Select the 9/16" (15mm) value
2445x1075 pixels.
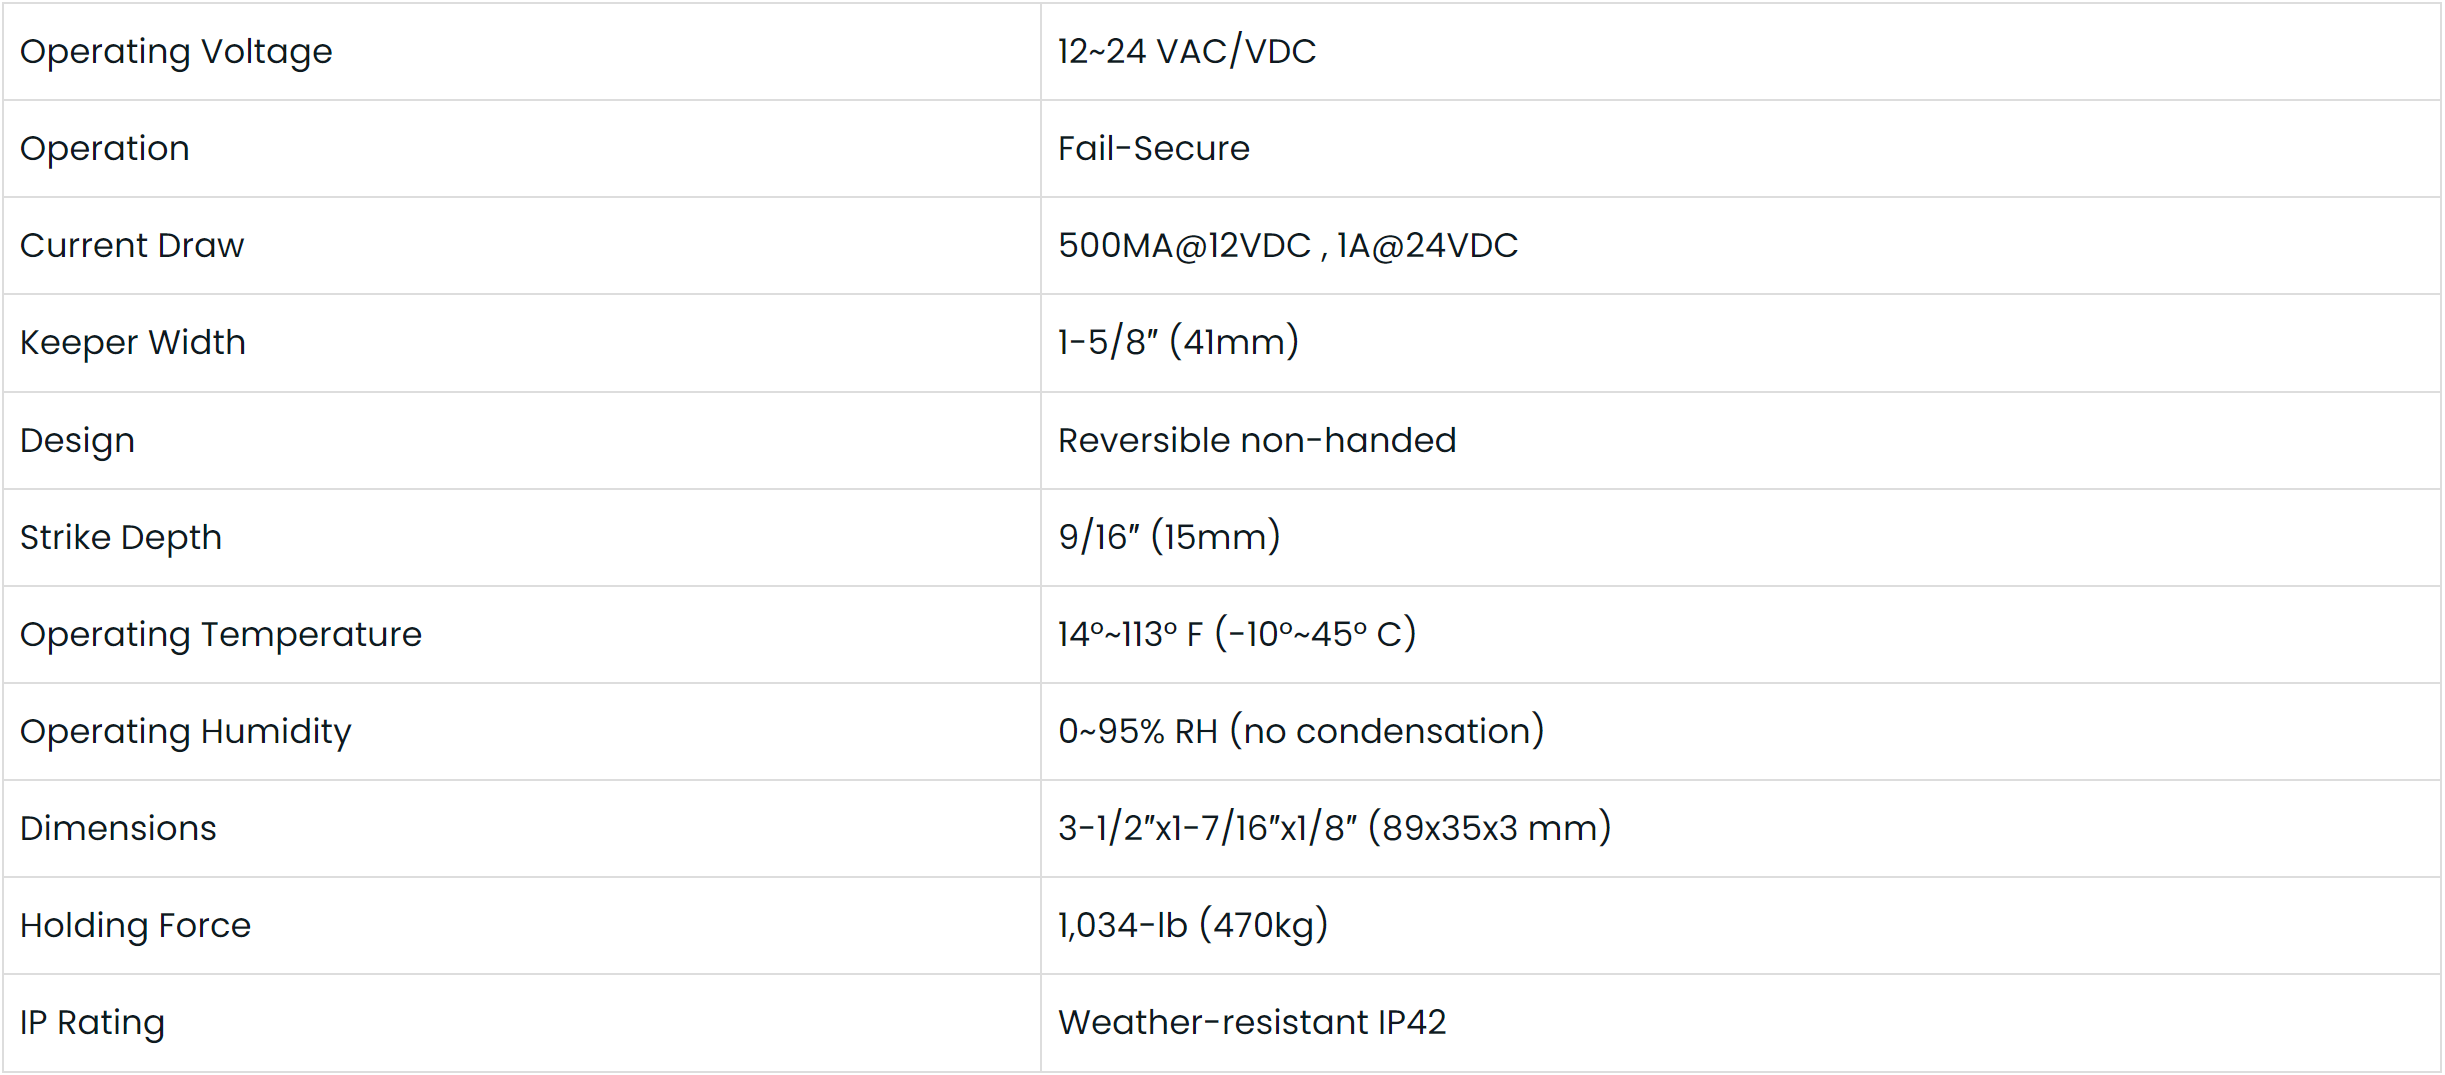coord(1169,537)
